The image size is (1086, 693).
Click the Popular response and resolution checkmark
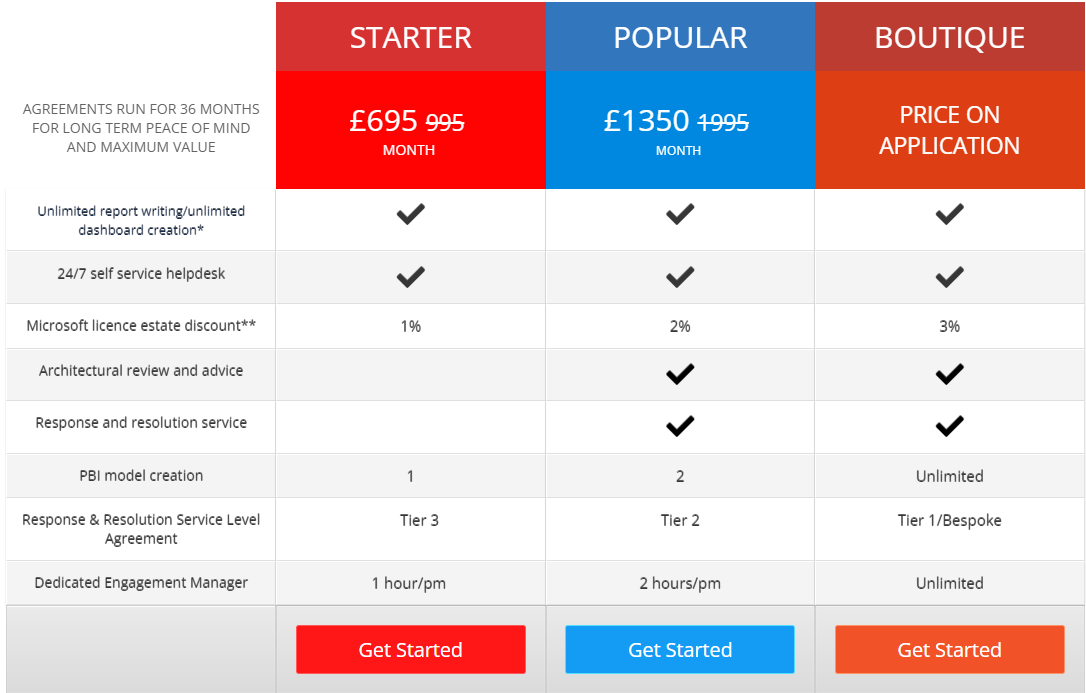679,426
